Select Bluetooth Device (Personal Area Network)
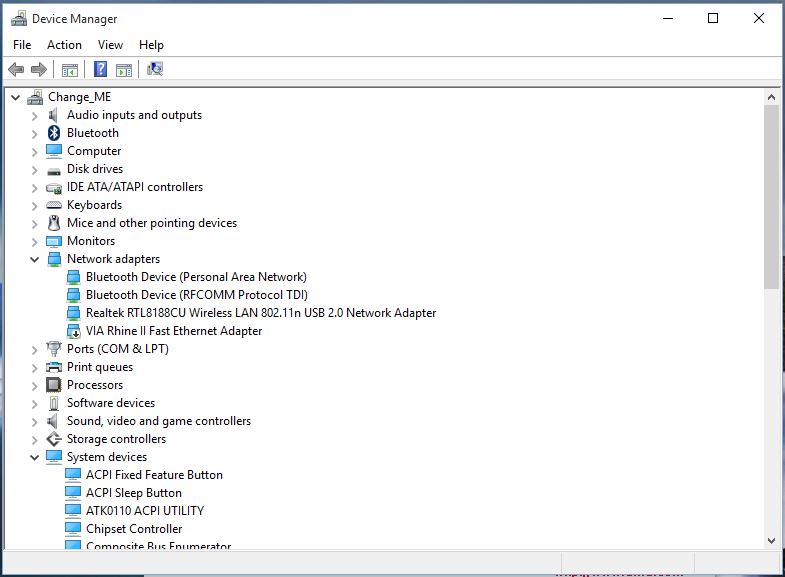Image resolution: width=785 pixels, height=577 pixels. click(196, 277)
